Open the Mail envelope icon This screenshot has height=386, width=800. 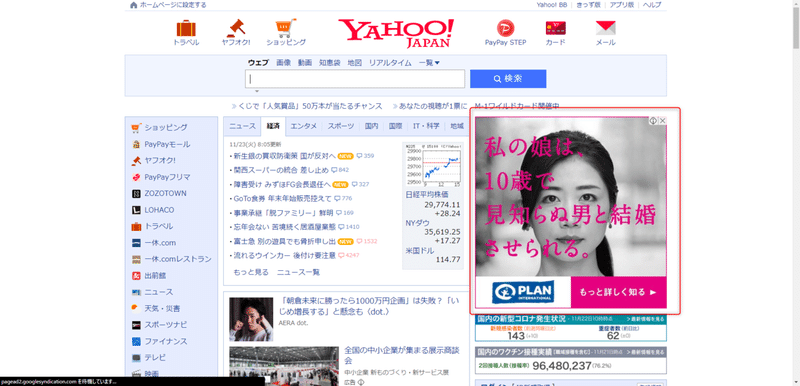point(606,28)
